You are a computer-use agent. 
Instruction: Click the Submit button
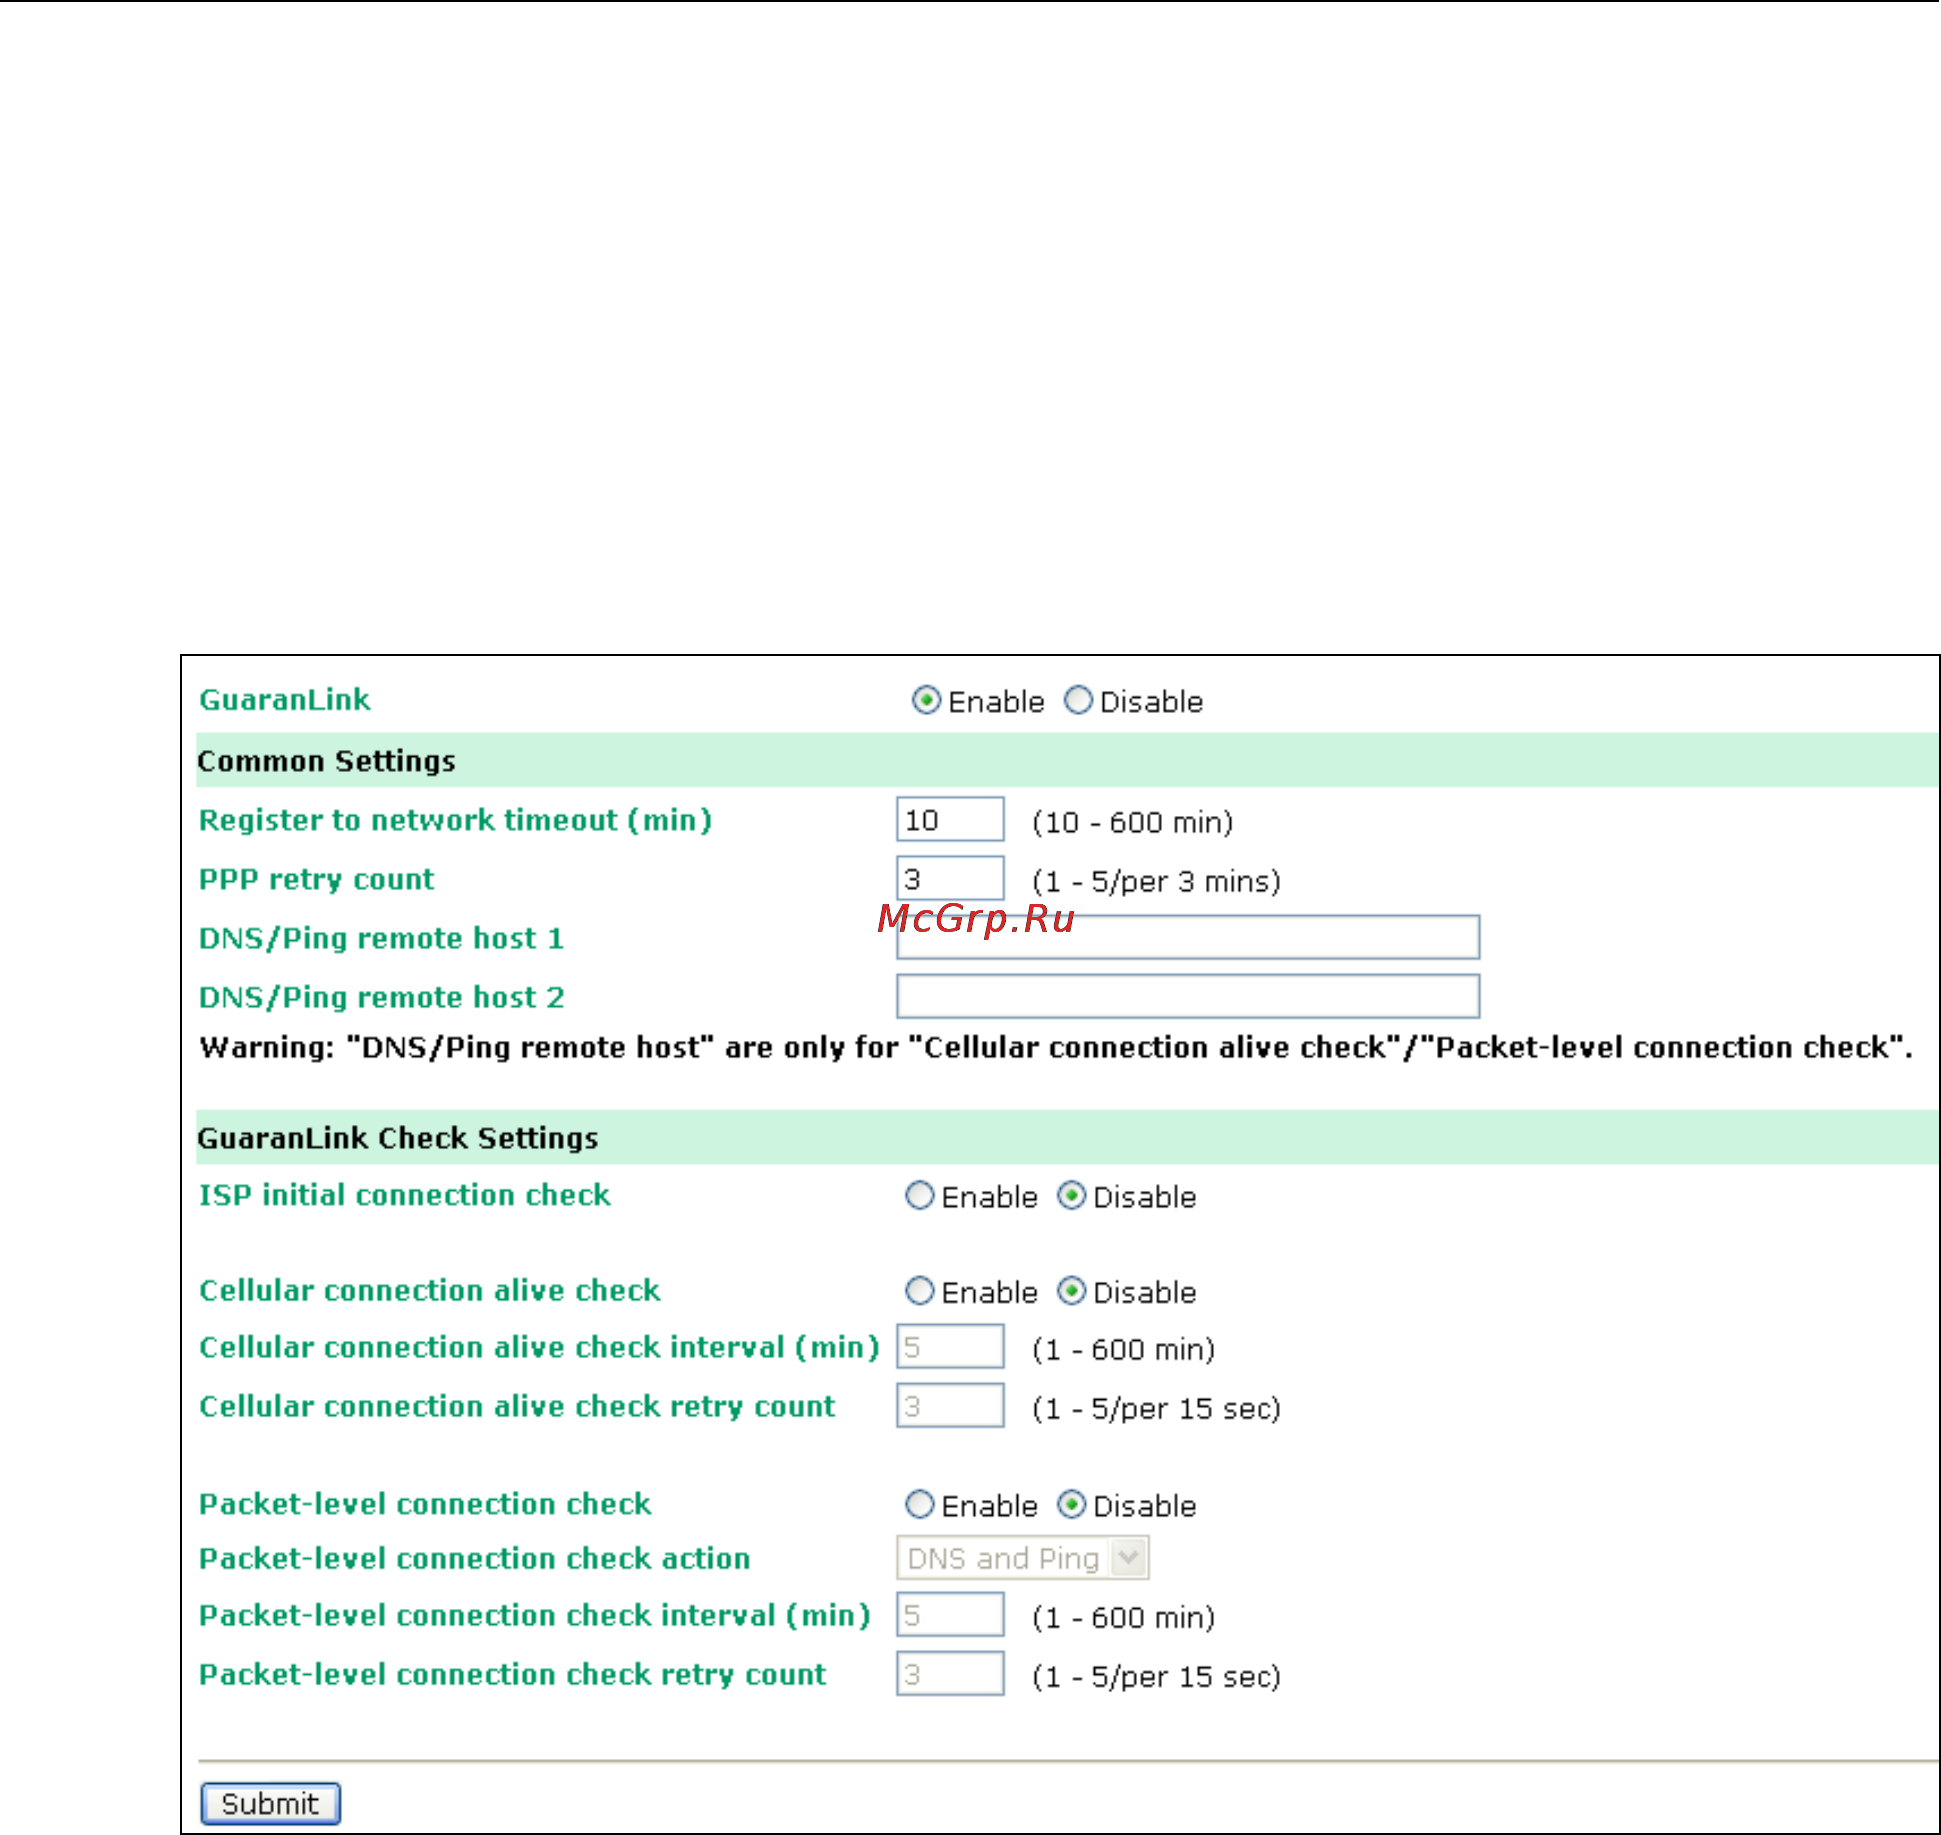point(270,1803)
